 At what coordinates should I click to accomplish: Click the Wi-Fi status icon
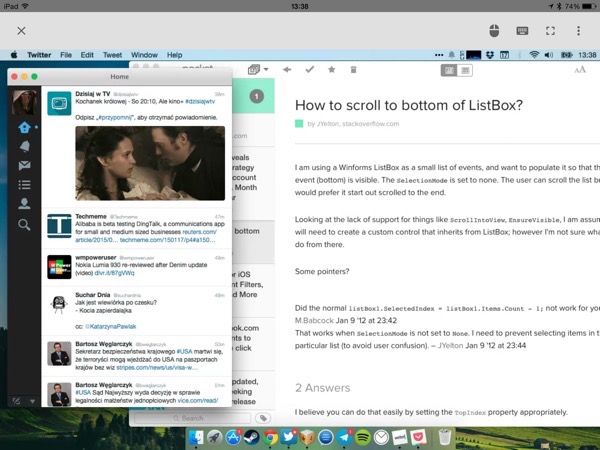tap(534, 55)
